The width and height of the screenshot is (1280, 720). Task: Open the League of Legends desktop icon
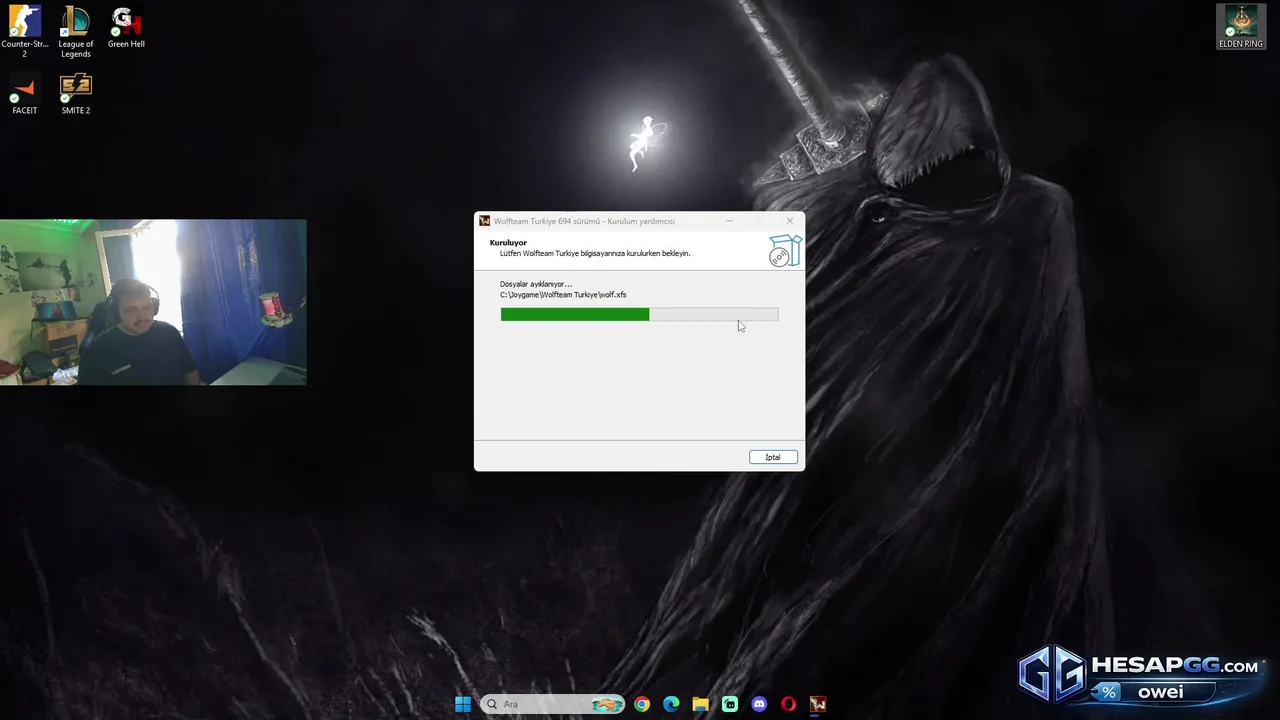pyautogui.click(x=76, y=31)
